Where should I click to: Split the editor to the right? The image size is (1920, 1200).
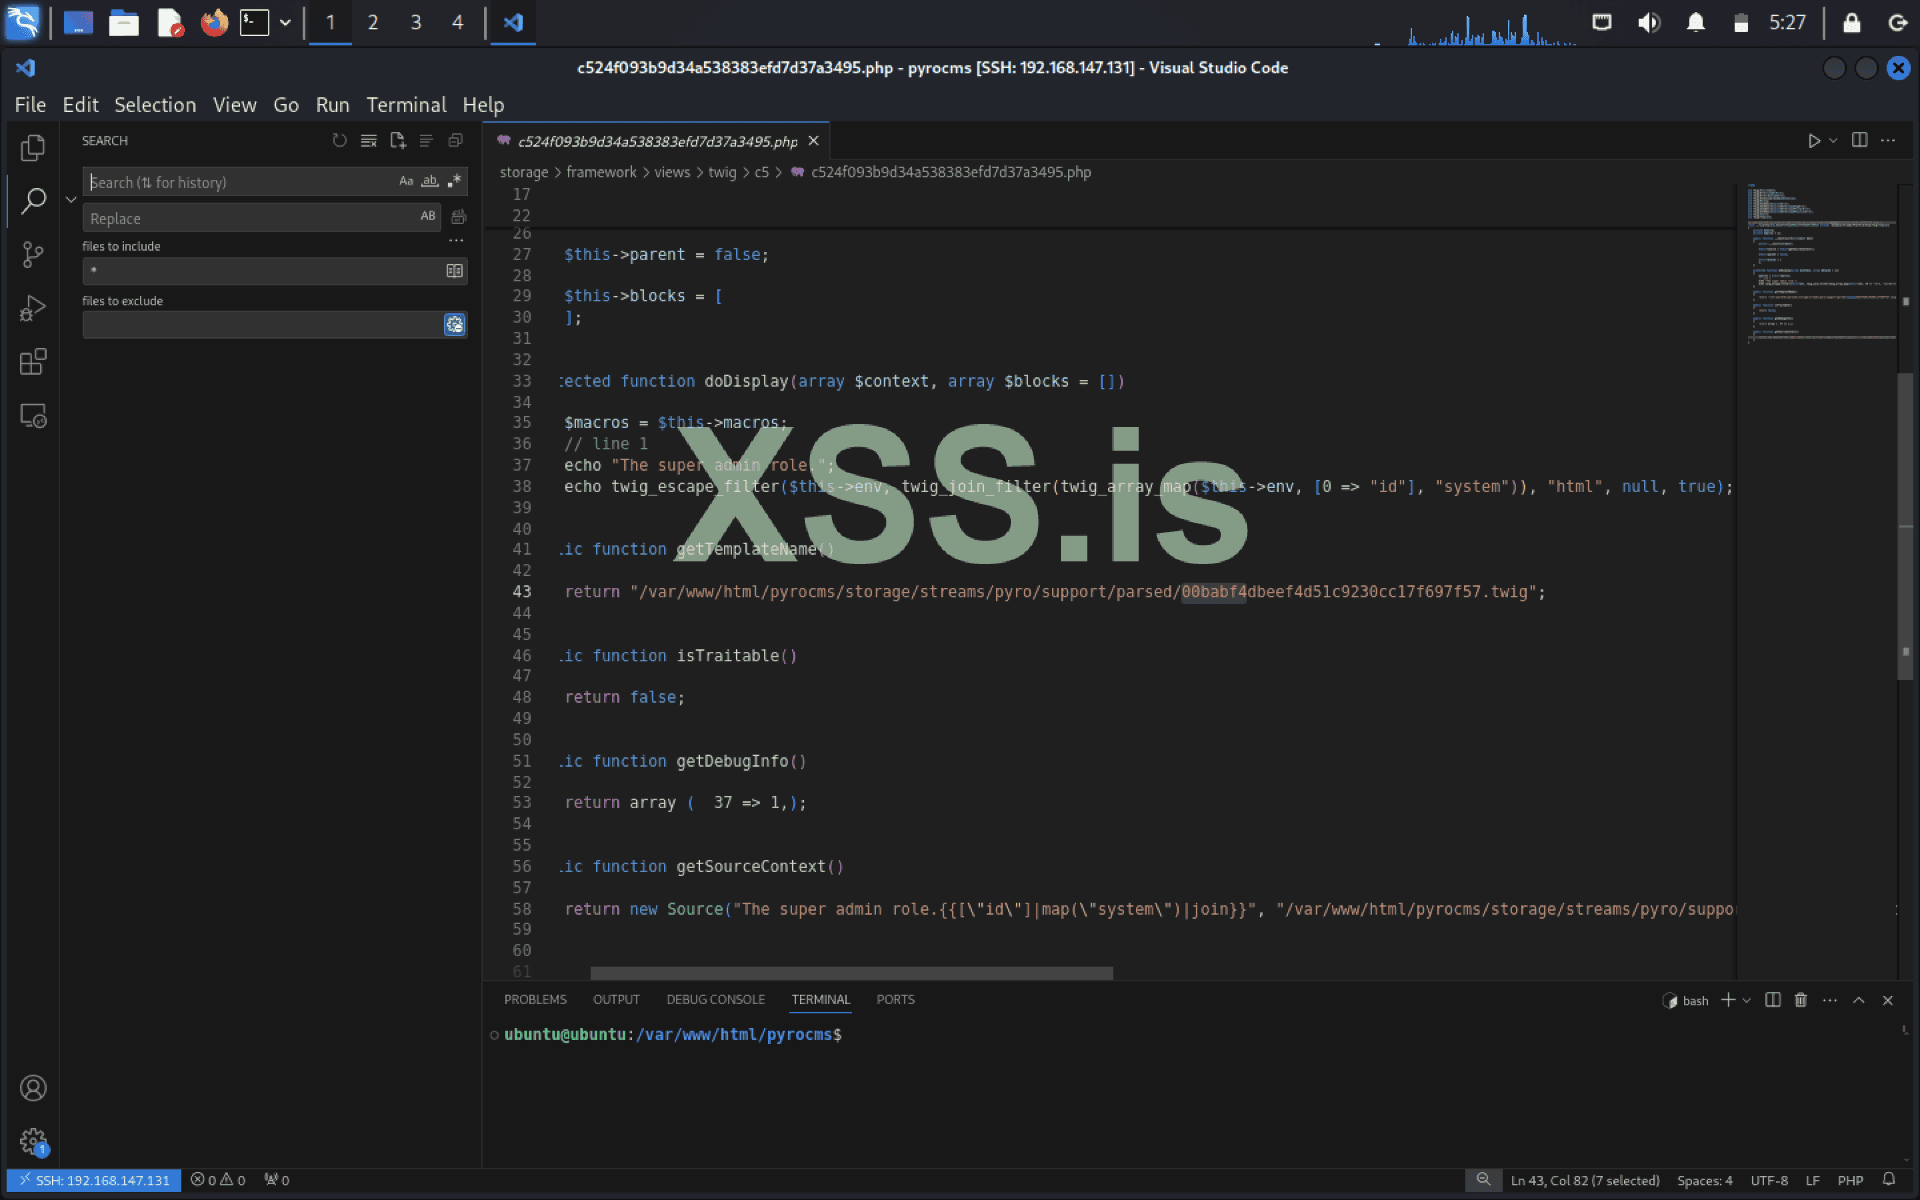click(1859, 140)
